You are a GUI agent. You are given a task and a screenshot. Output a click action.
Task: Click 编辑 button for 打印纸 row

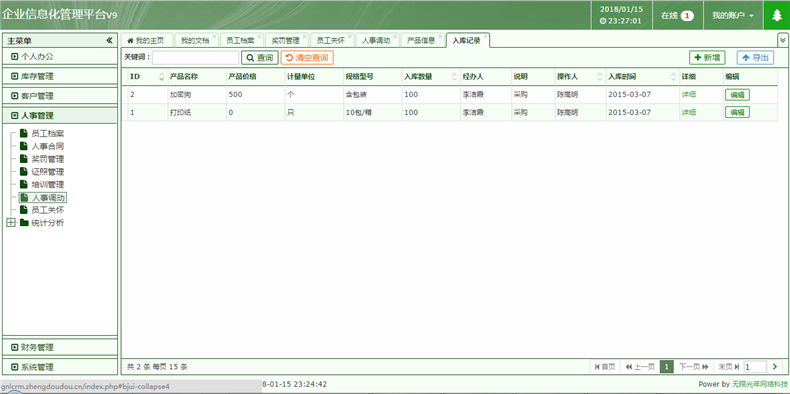(737, 112)
